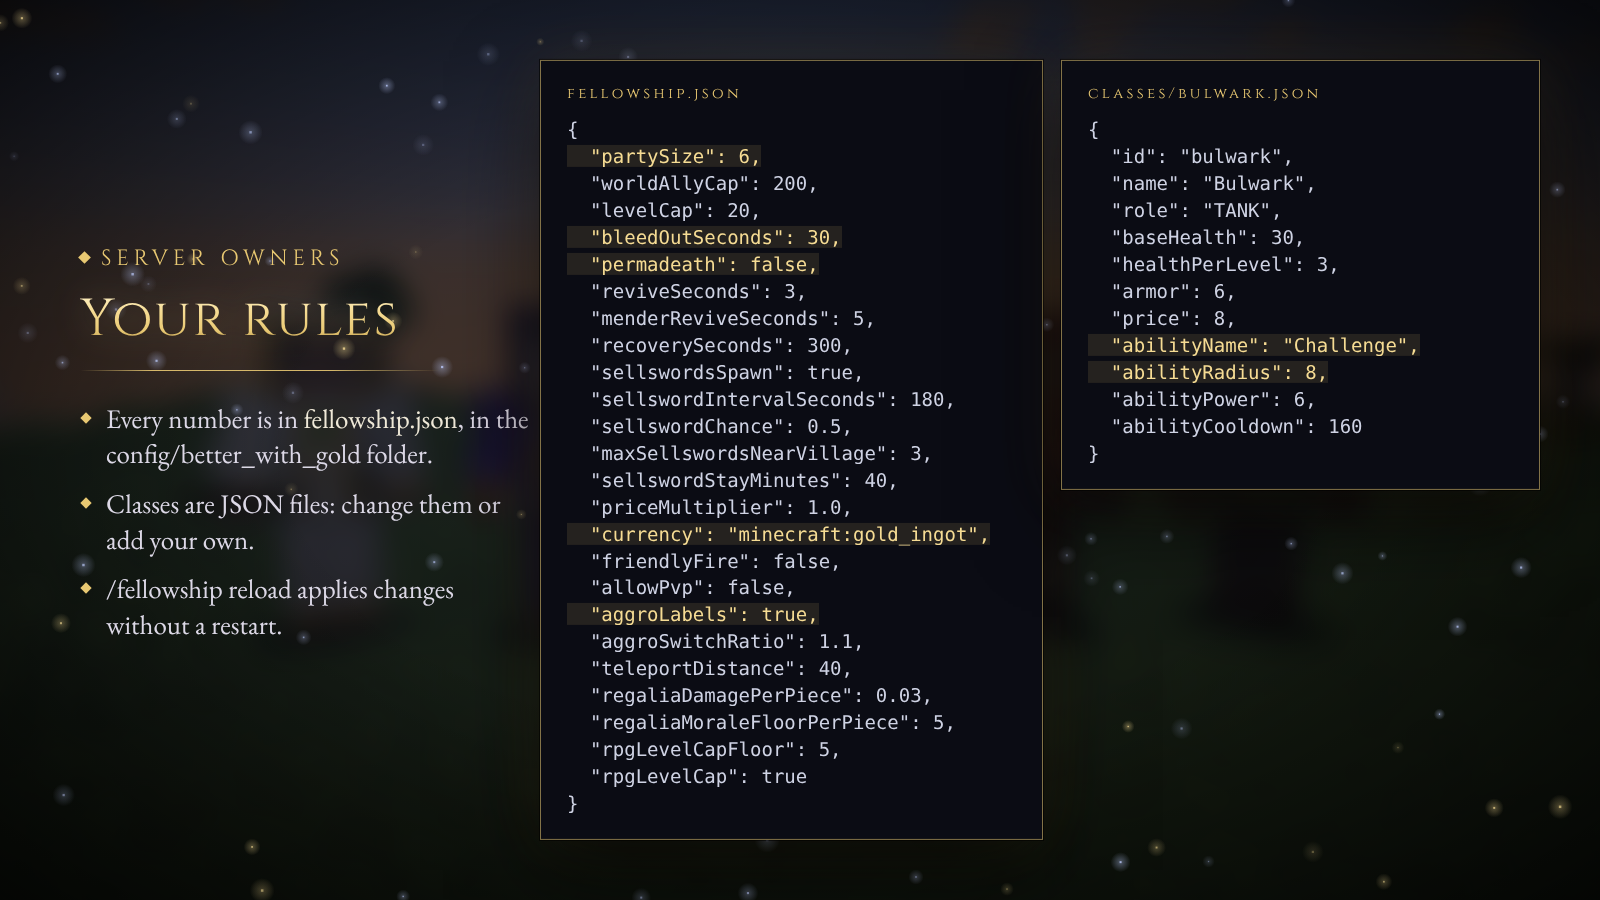Click the YOUR RULES heading

240,319
